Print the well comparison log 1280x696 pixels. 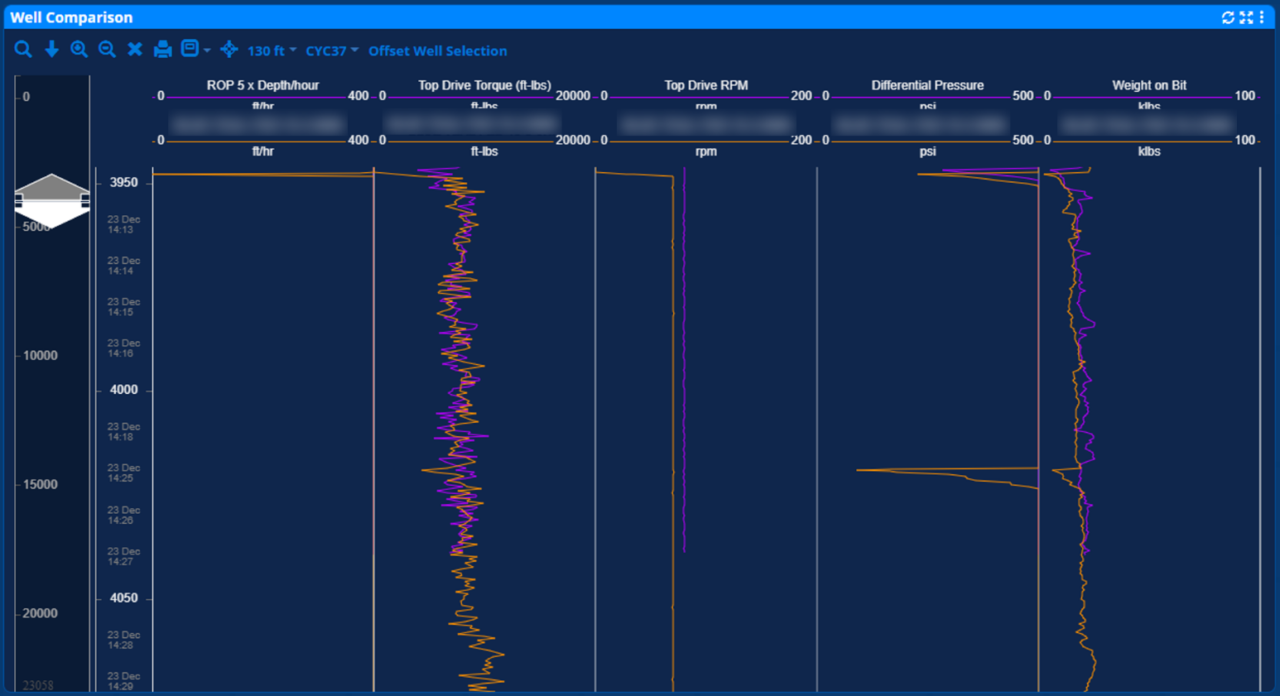(162, 49)
